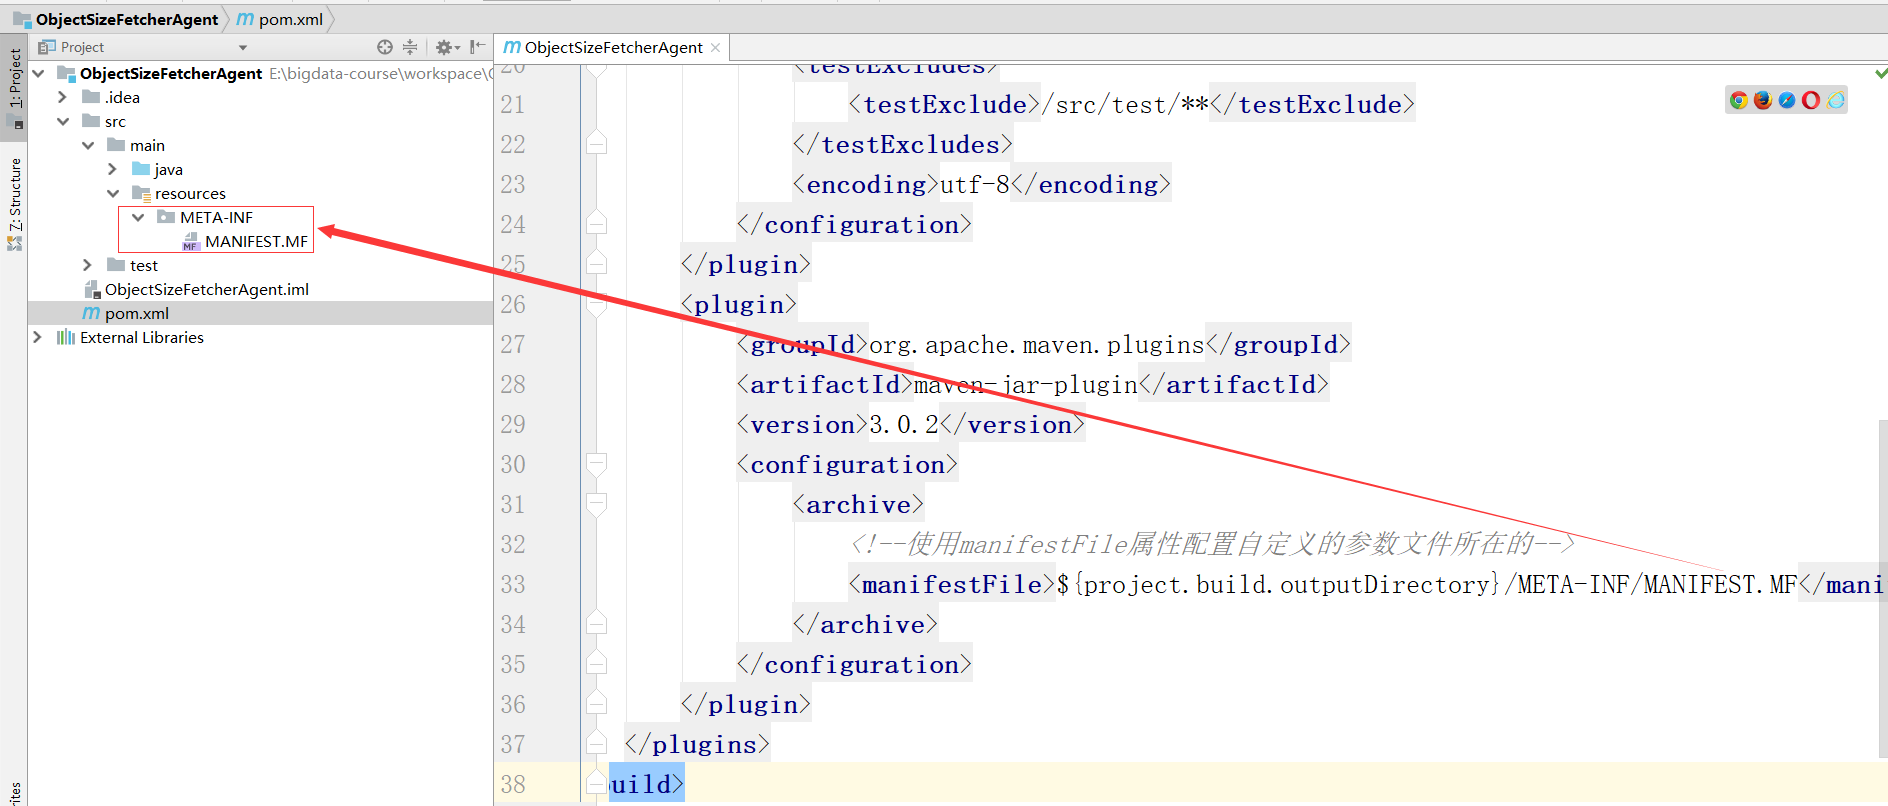
Task: Click line number 33 in the gutter
Action: tap(513, 584)
